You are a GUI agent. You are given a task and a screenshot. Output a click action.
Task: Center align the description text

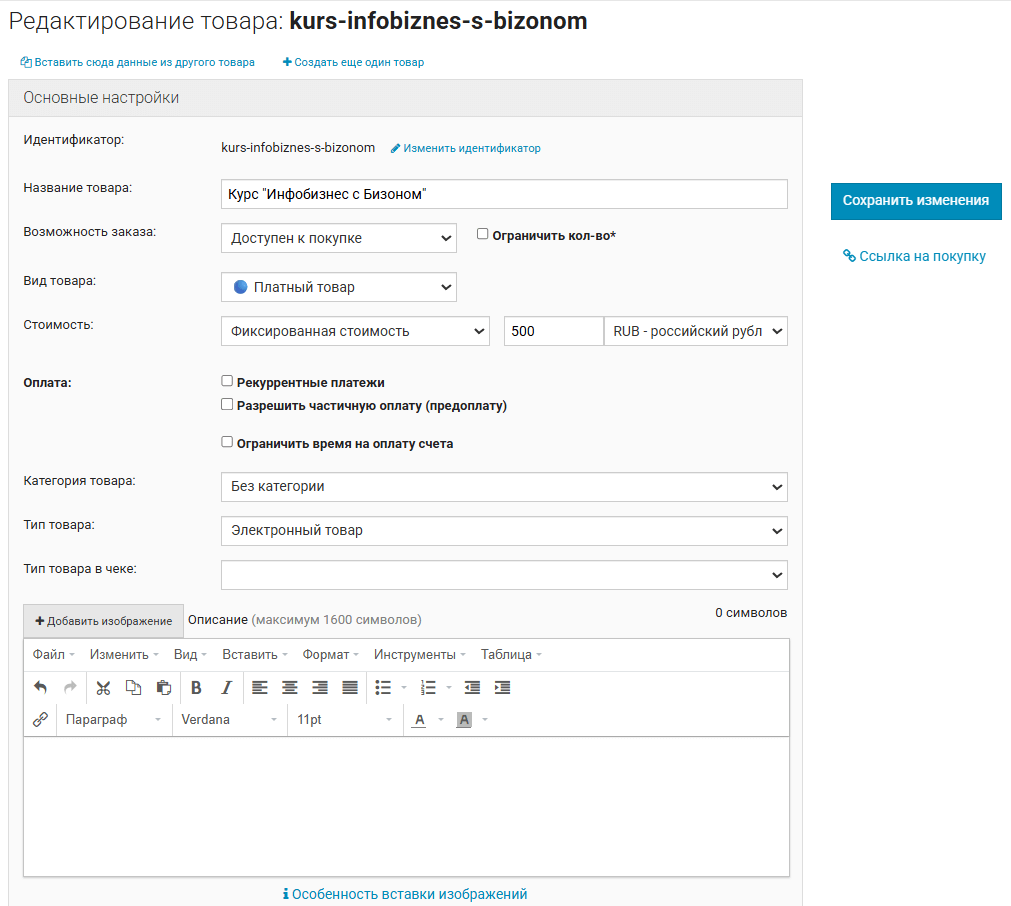pos(290,688)
